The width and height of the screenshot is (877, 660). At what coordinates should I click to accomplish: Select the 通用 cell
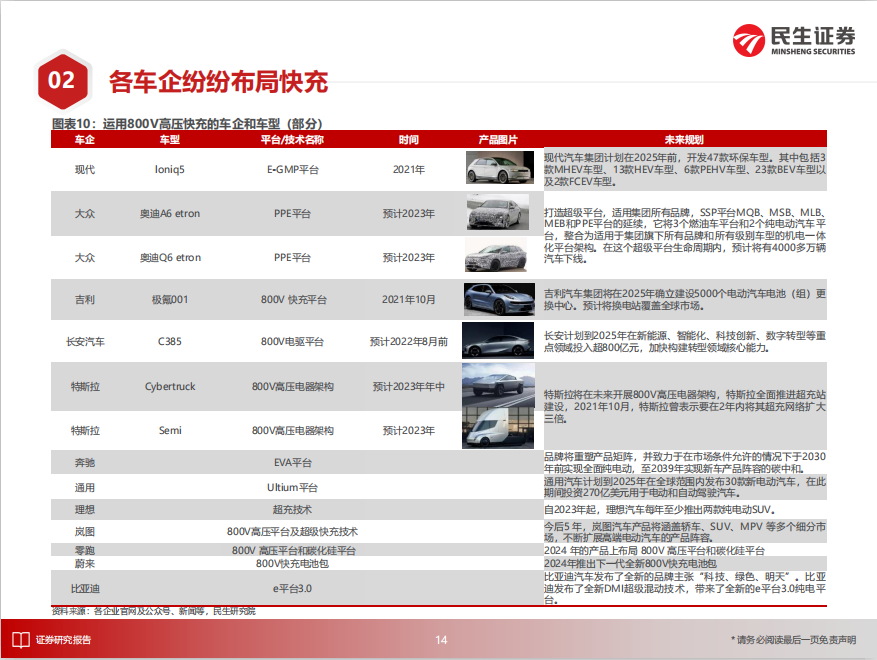(x=84, y=488)
